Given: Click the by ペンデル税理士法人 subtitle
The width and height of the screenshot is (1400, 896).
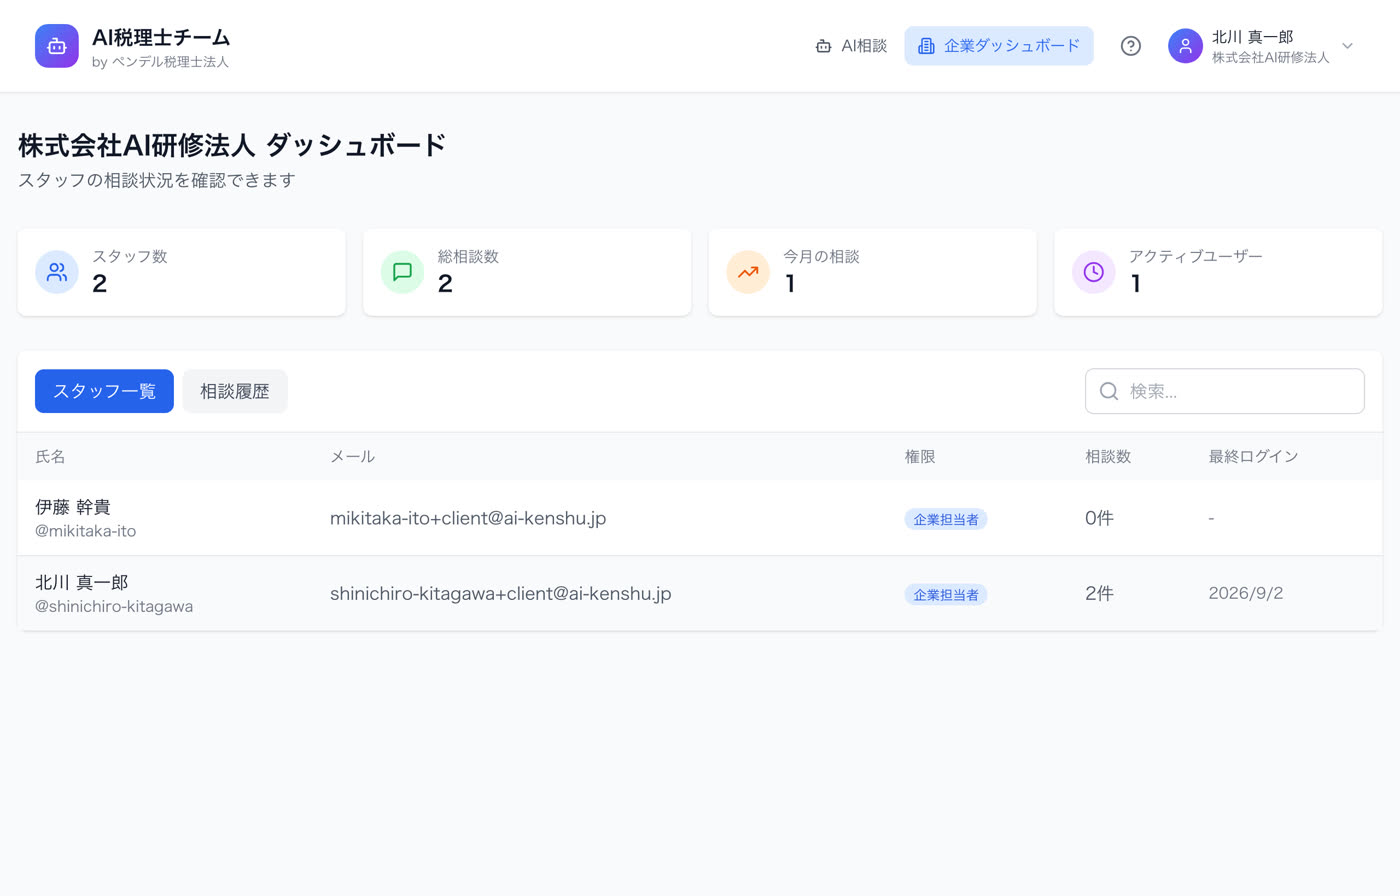Looking at the screenshot, I should pos(160,62).
